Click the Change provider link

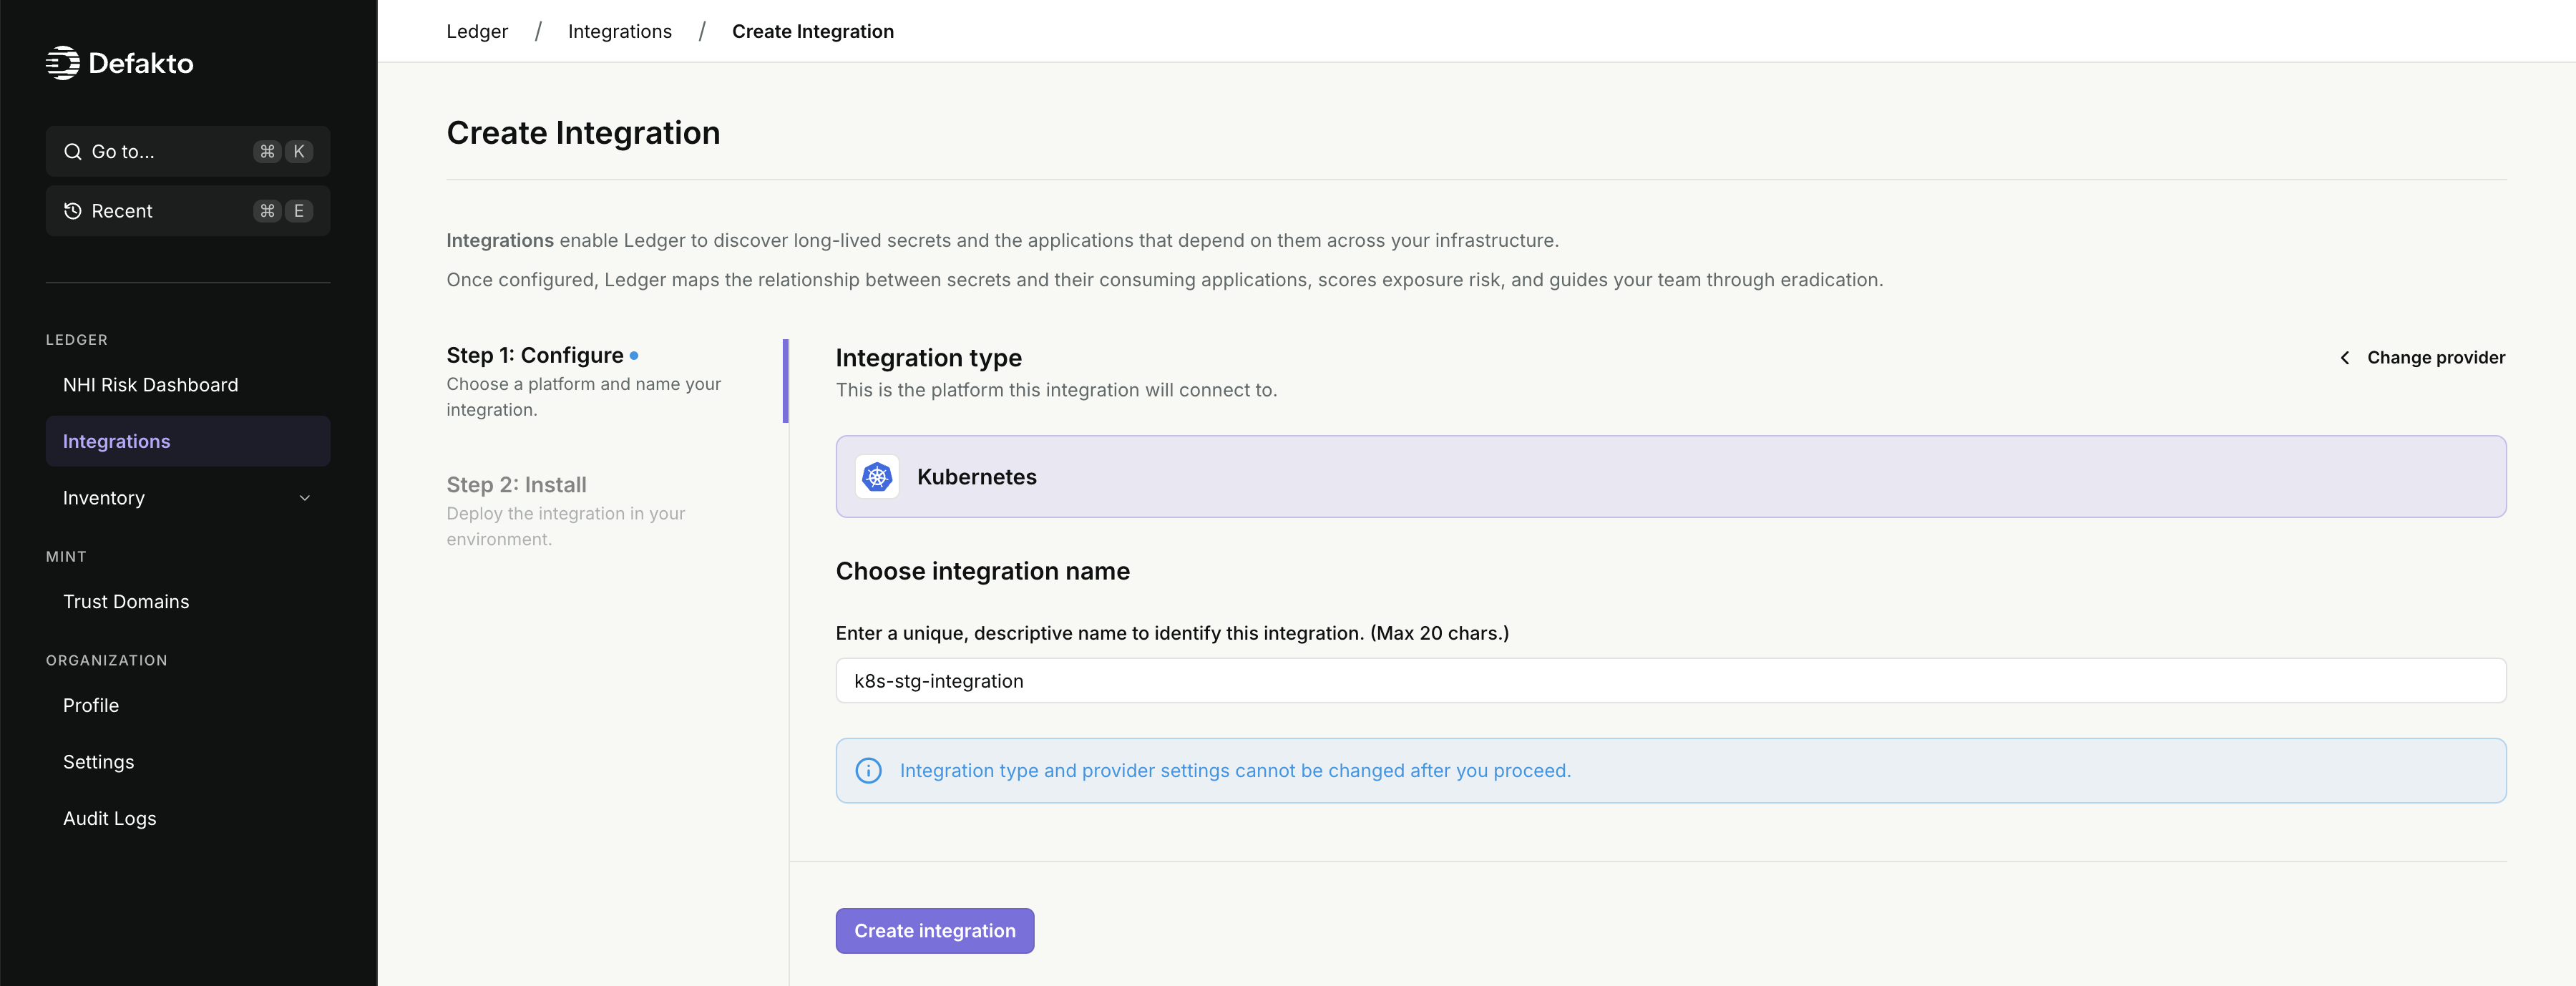(2423, 358)
